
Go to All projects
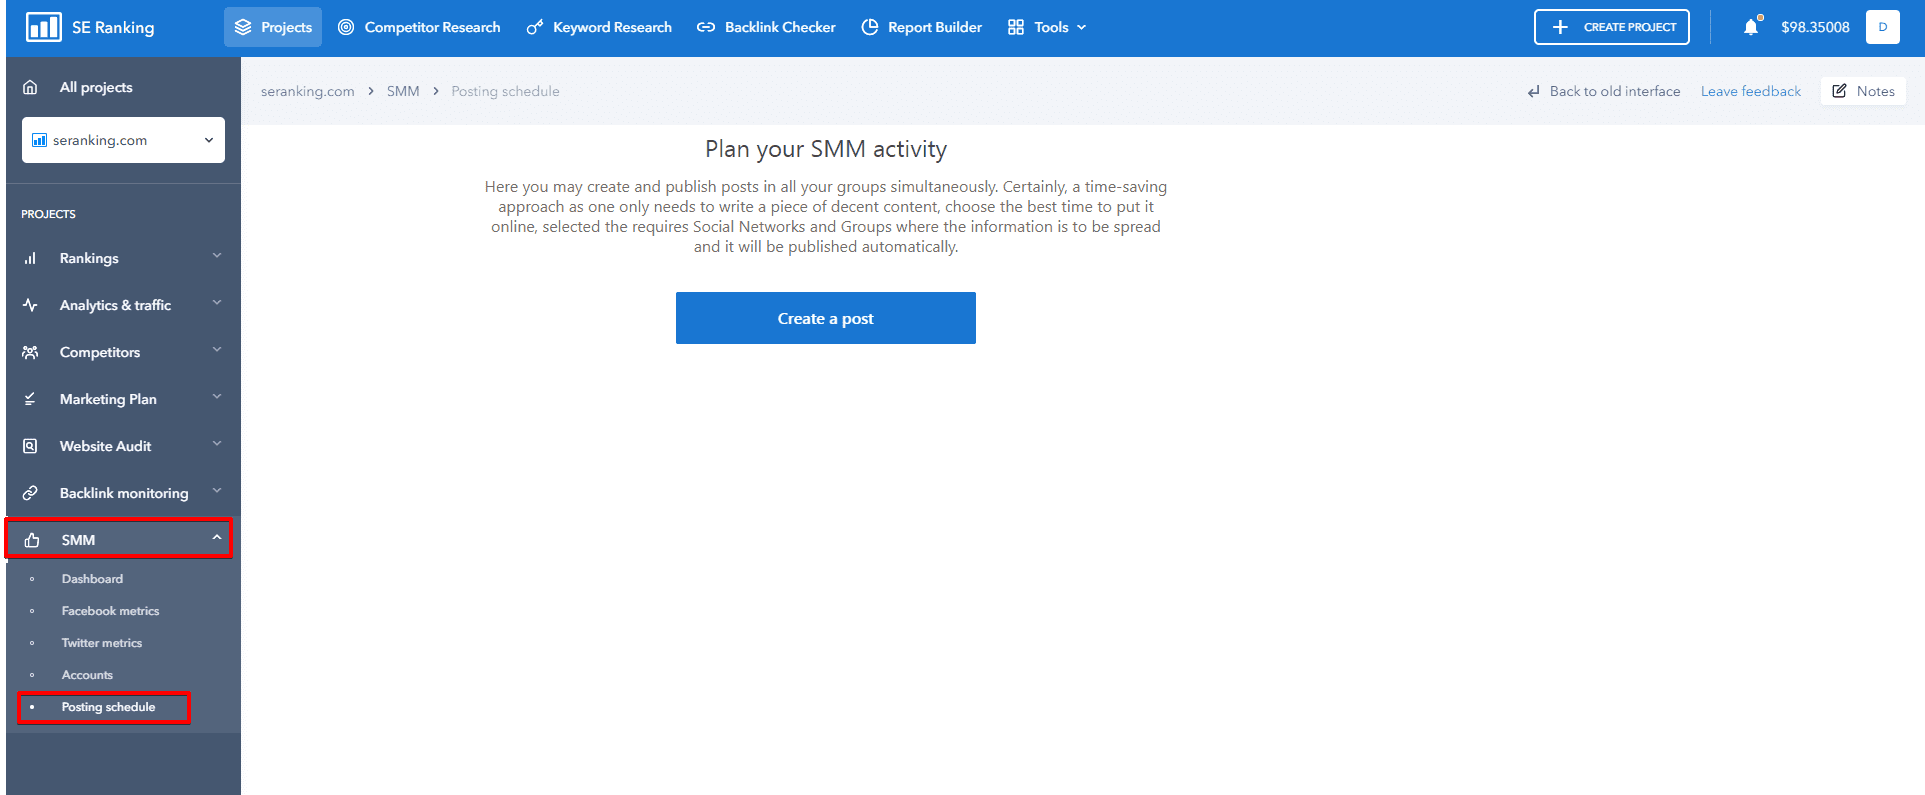pos(96,87)
